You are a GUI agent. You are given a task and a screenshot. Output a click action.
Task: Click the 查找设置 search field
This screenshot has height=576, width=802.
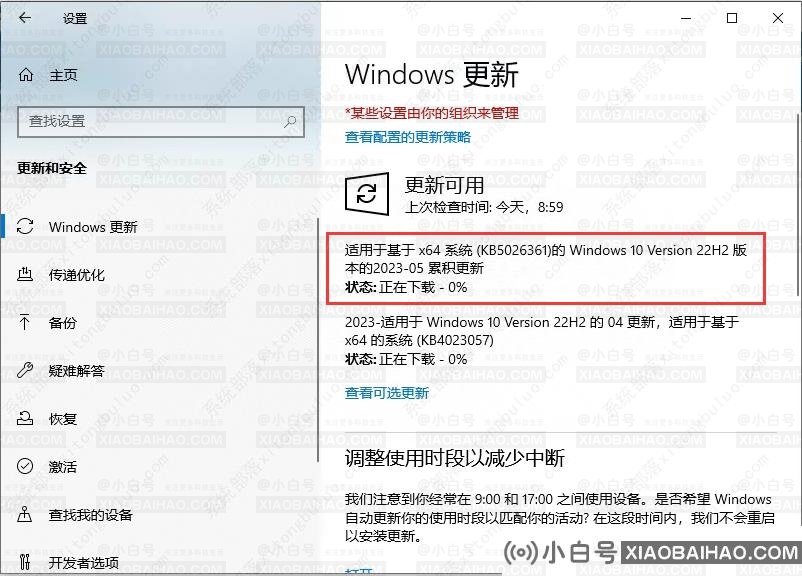point(161,122)
